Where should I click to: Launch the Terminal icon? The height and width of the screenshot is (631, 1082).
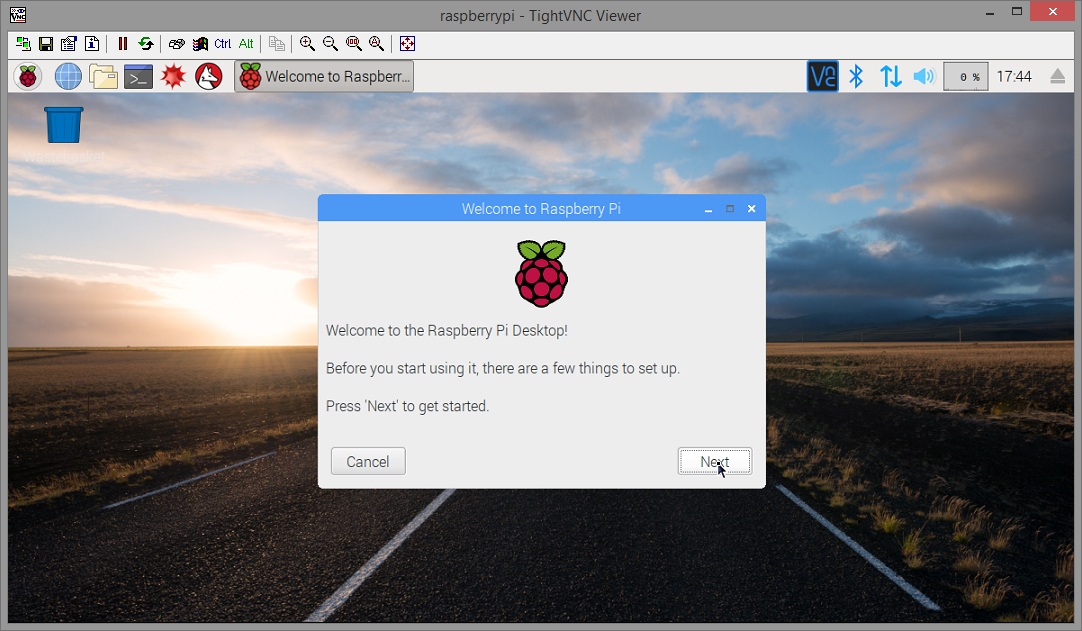(138, 77)
